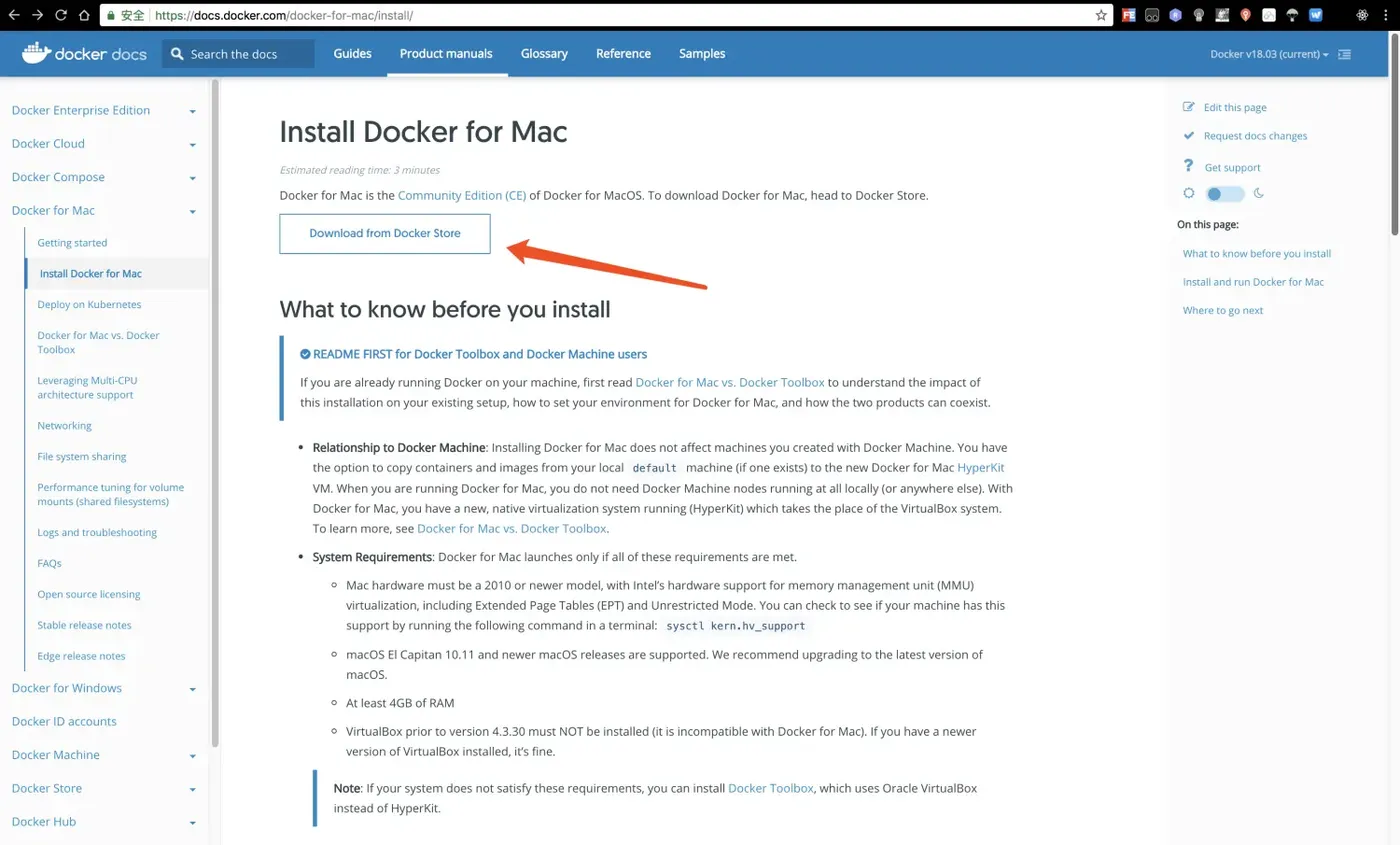The width and height of the screenshot is (1400, 845).
Task: Open the glasses extension icon
Action: [1152, 15]
